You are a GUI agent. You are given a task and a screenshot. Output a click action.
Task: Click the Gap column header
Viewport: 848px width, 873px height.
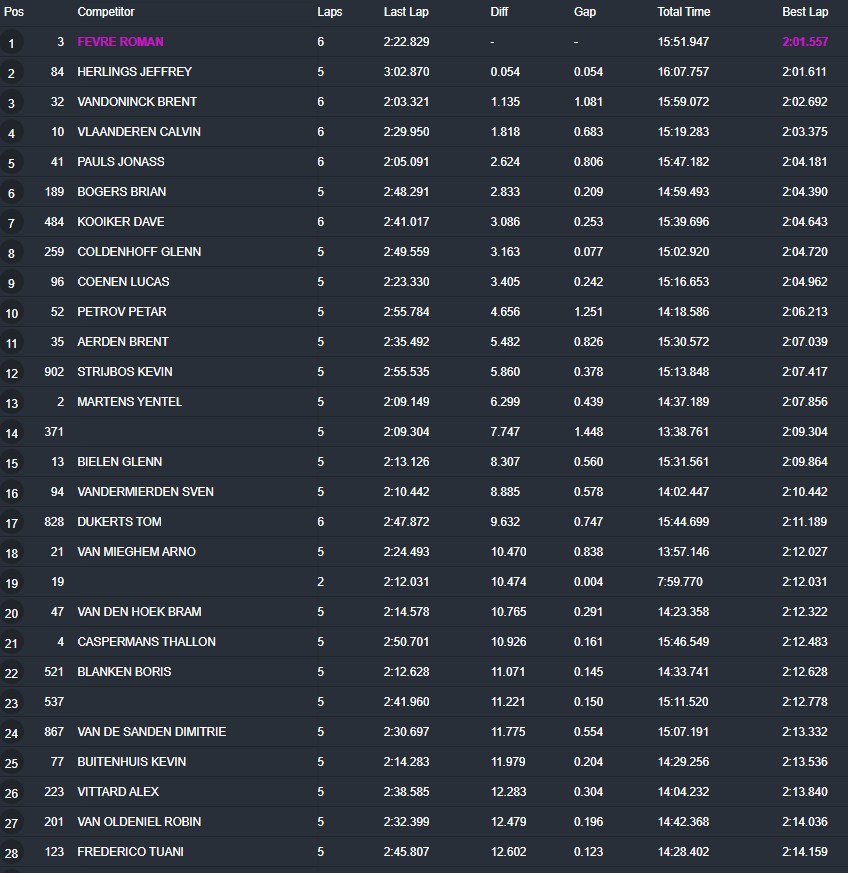coord(584,12)
